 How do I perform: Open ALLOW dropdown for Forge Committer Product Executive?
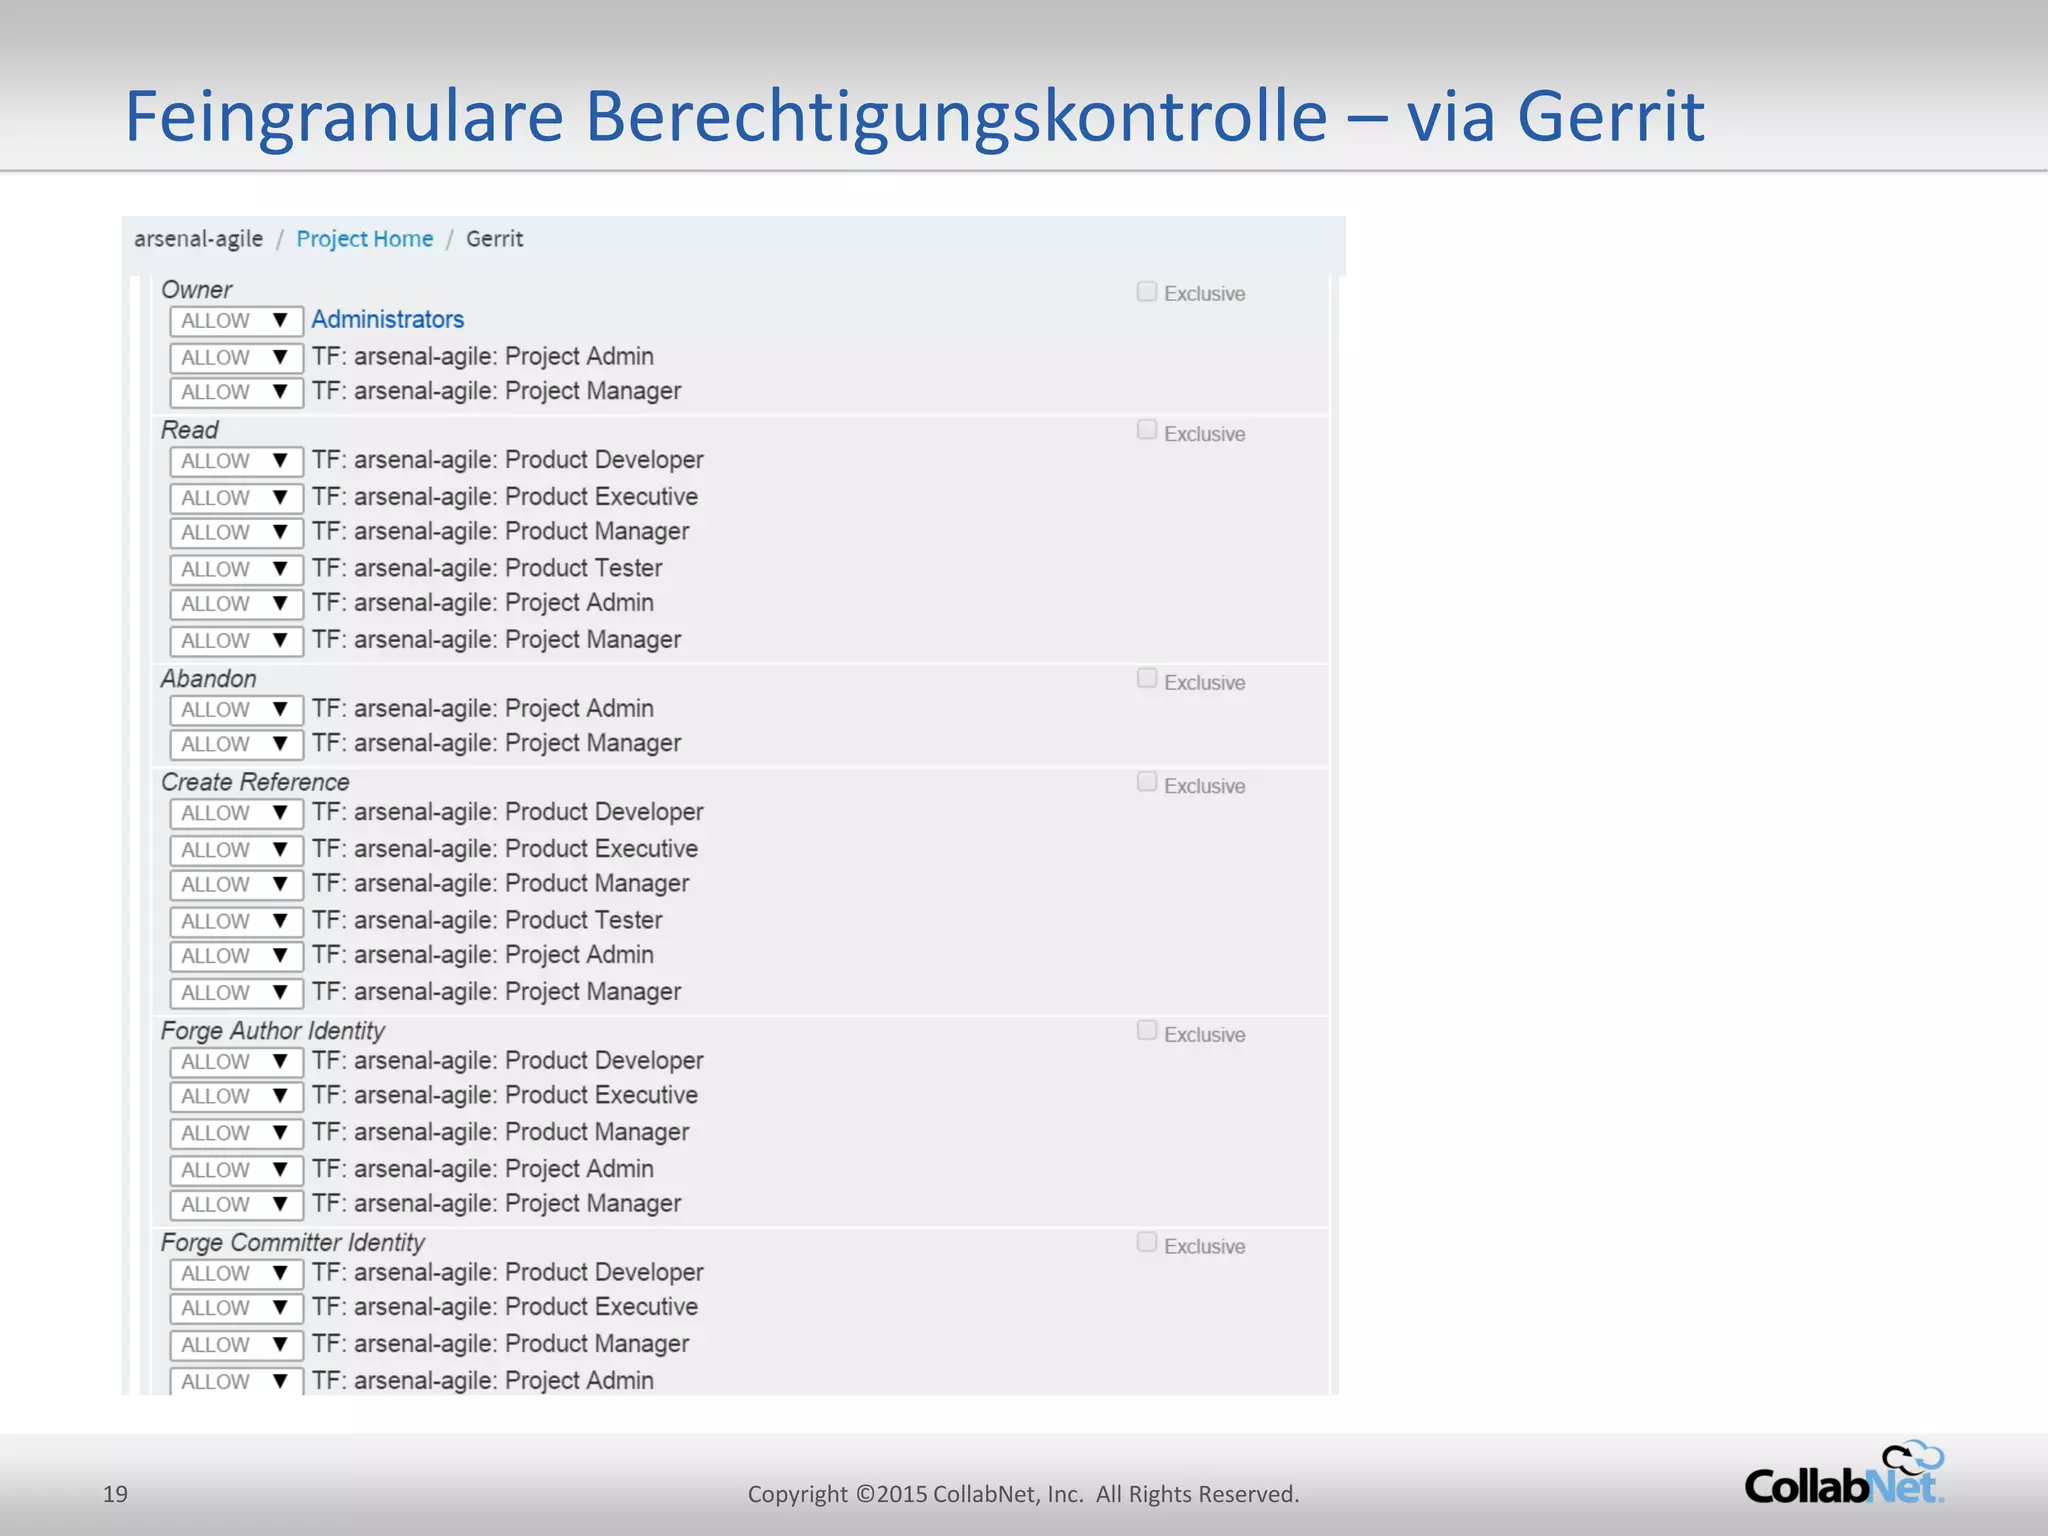(x=236, y=1308)
